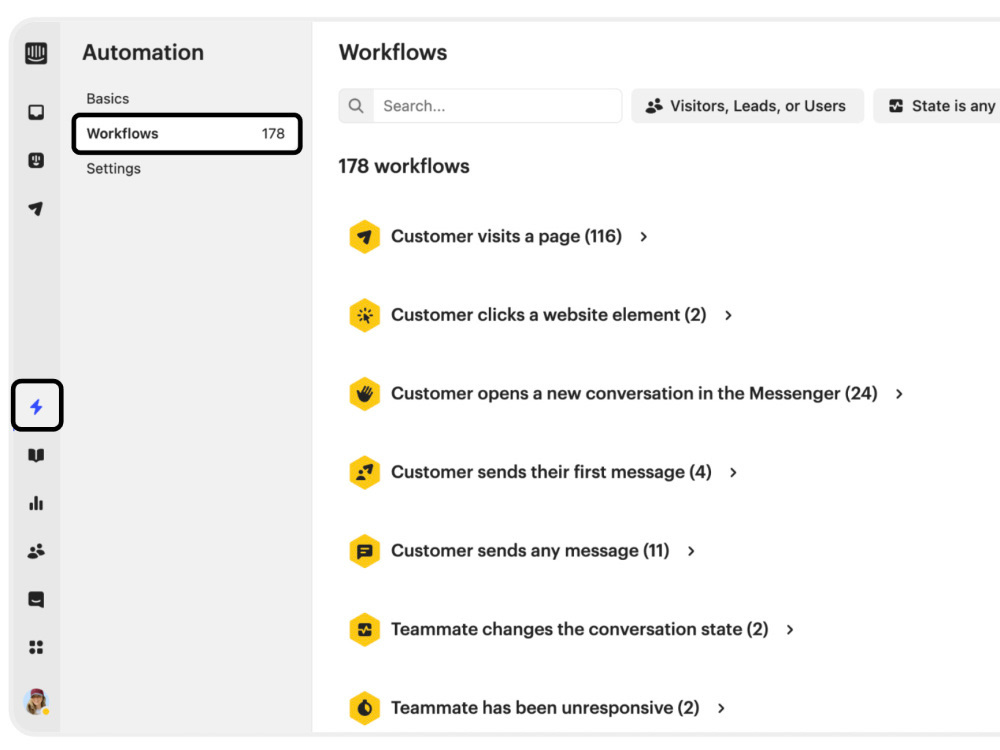The image size is (1000, 750).
Task: Expand Teammate changes conversation state chevron
Action: pos(790,629)
